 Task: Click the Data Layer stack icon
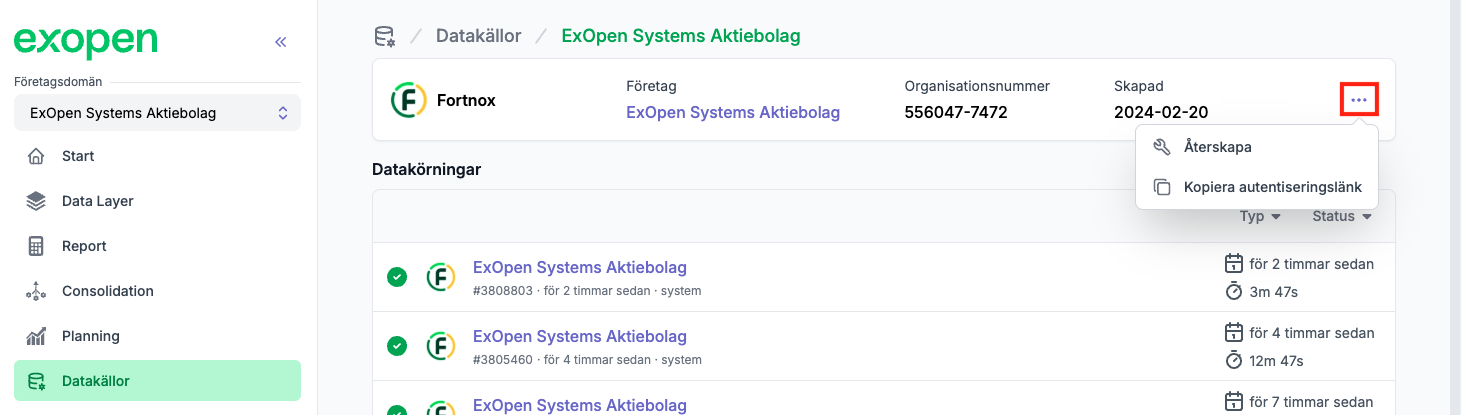pyautogui.click(x=36, y=201)
